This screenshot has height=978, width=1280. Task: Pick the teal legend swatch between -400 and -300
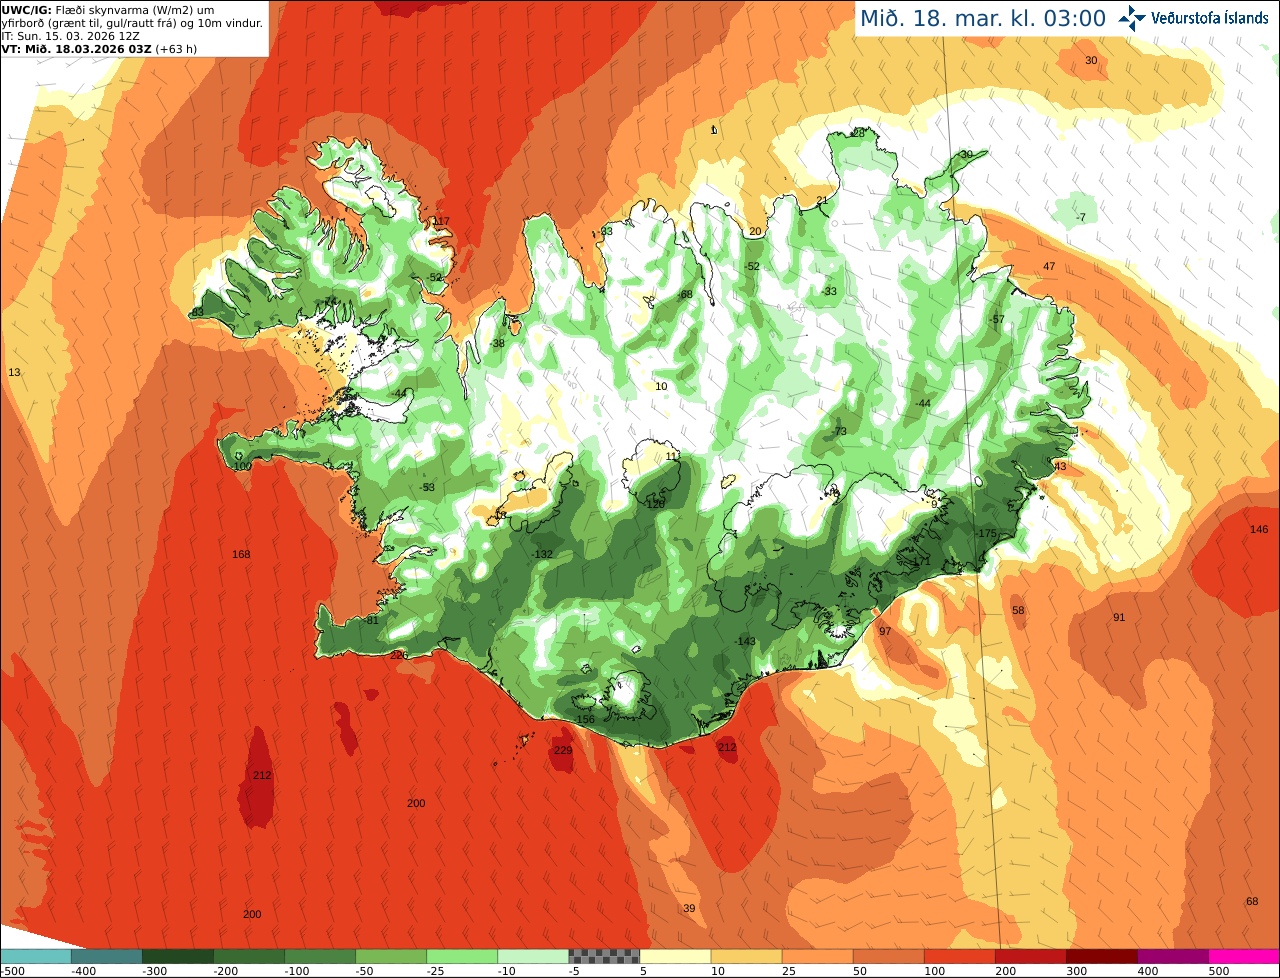[x=106, y=956]
